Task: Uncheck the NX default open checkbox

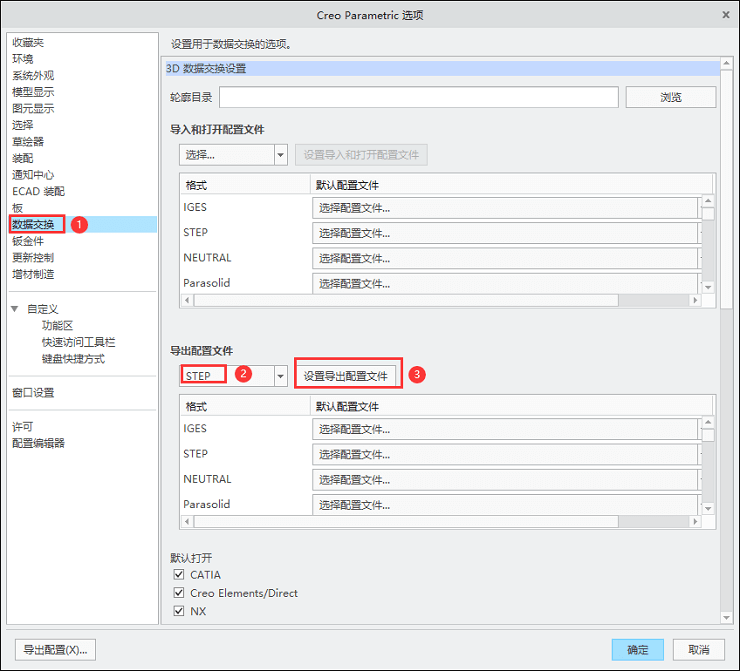Action: tap(179, 611)
